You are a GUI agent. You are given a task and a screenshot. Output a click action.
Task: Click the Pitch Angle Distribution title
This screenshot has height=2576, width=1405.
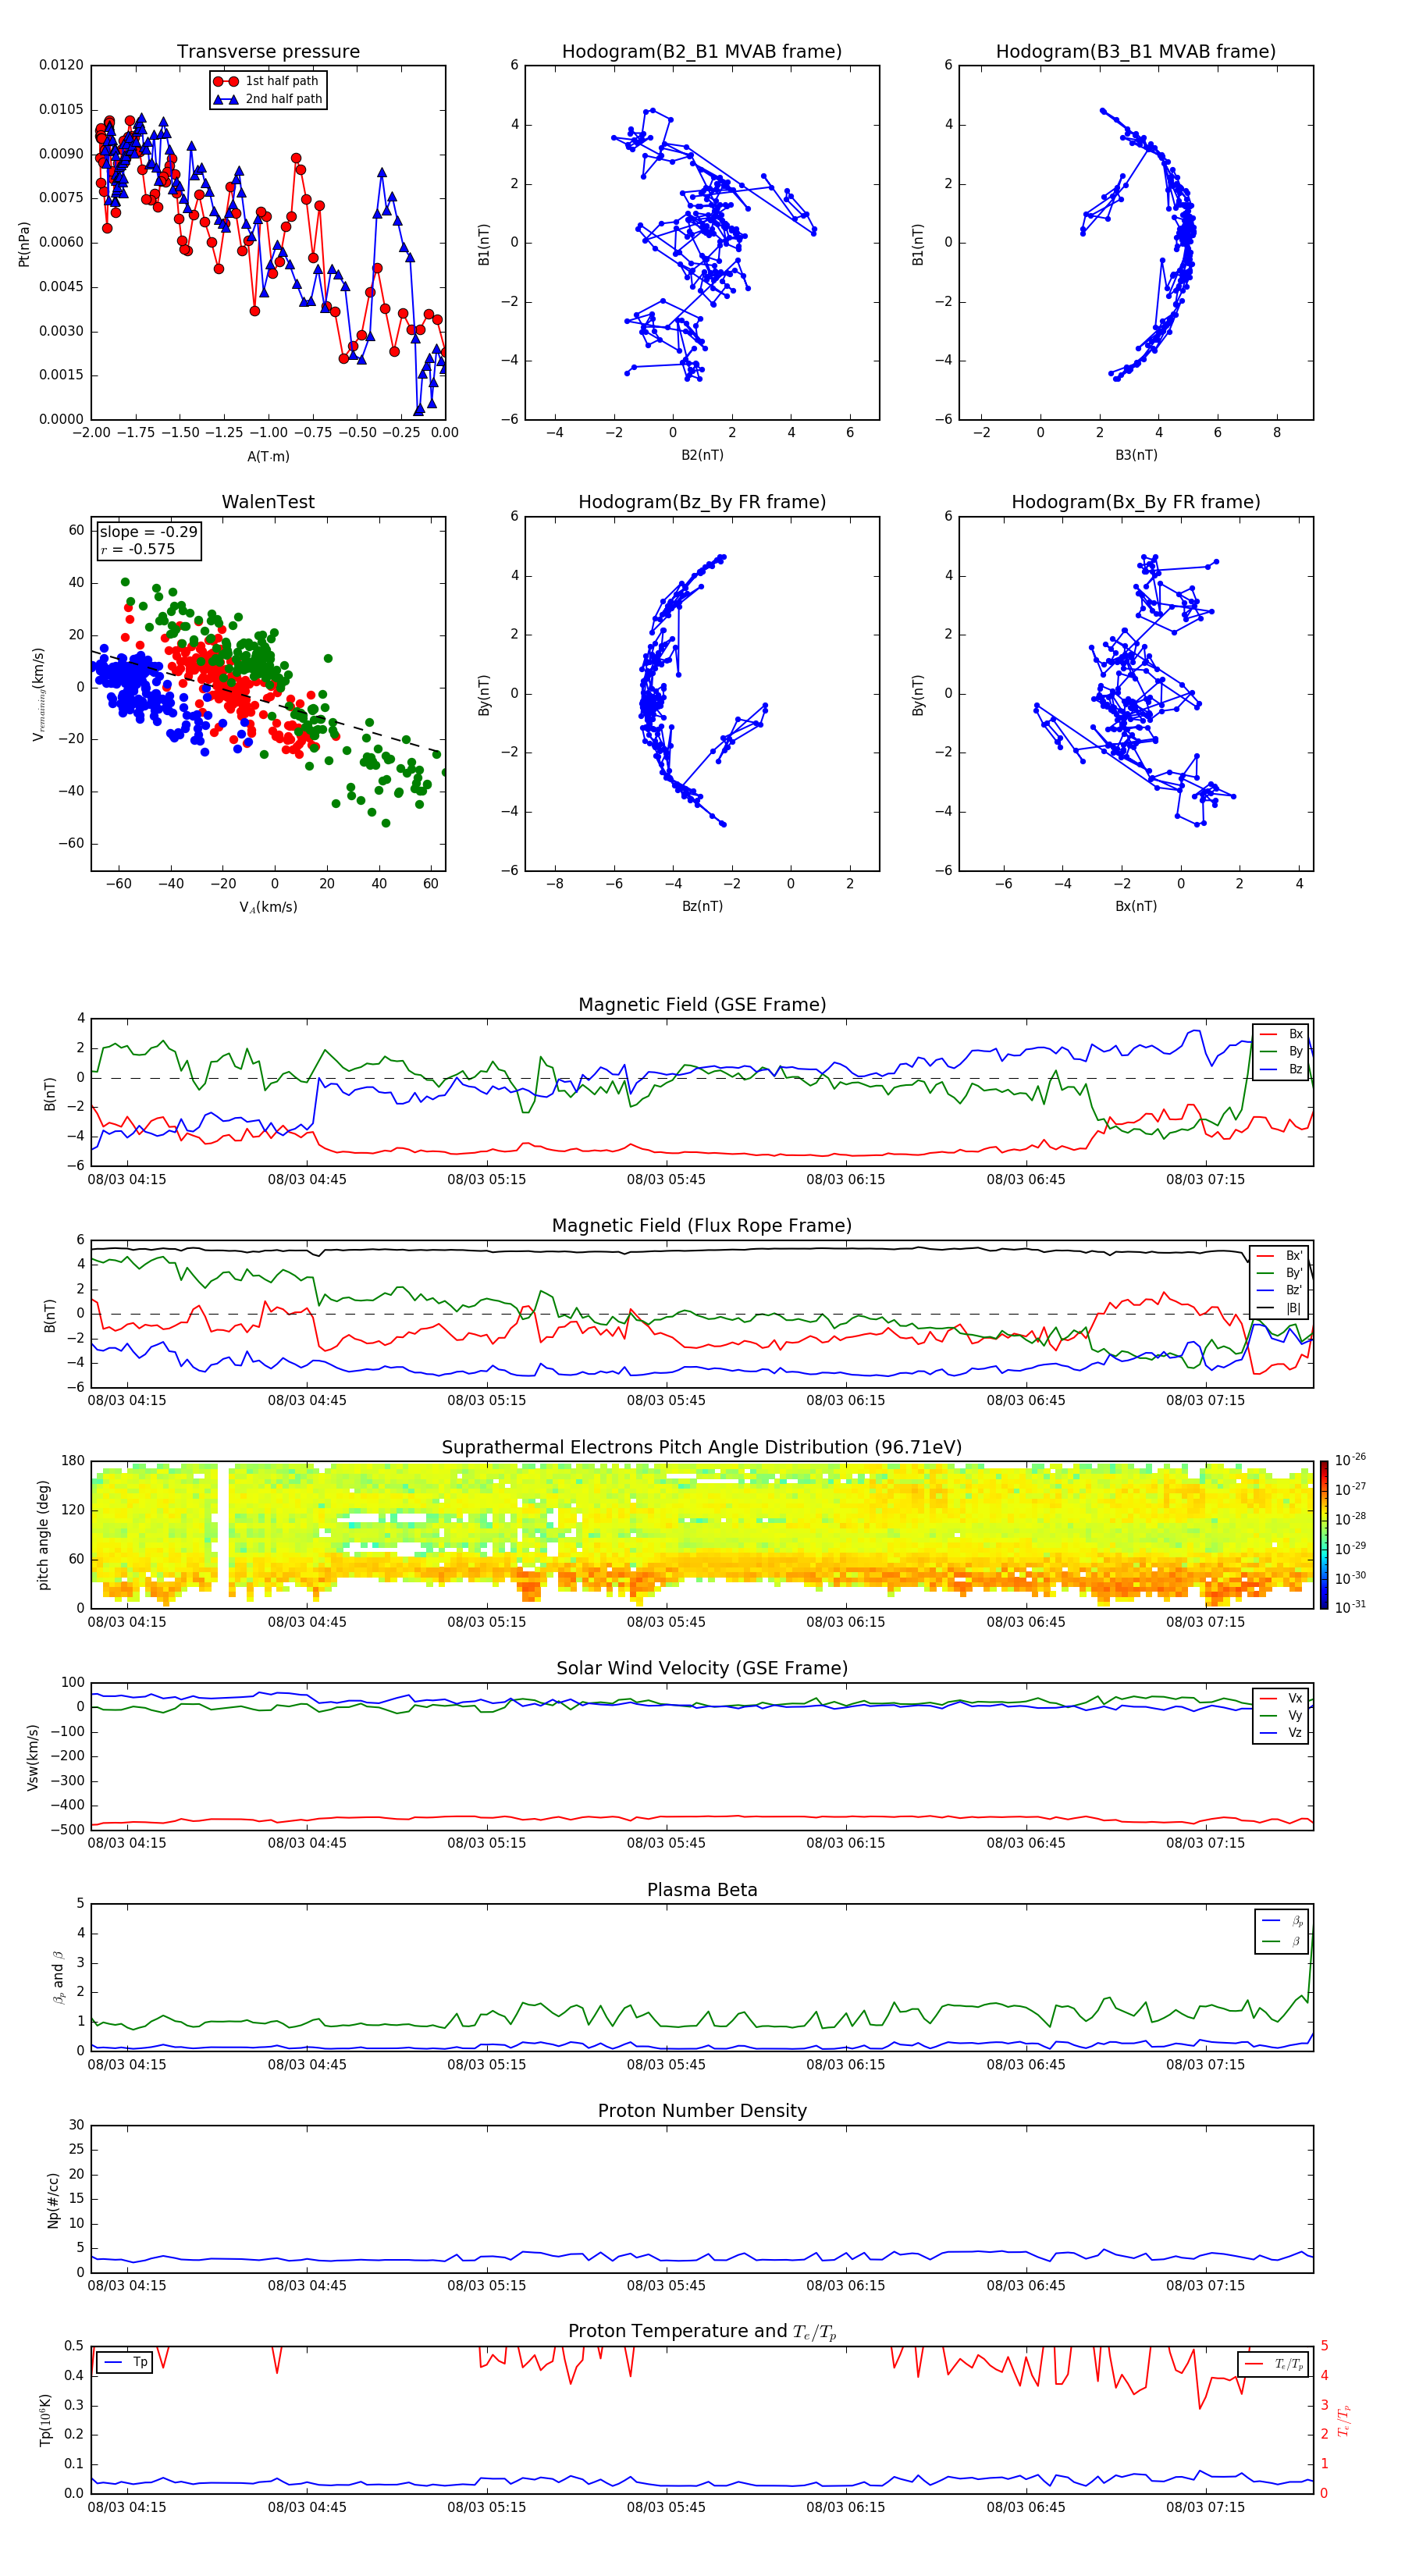[x=702, y=1448]
